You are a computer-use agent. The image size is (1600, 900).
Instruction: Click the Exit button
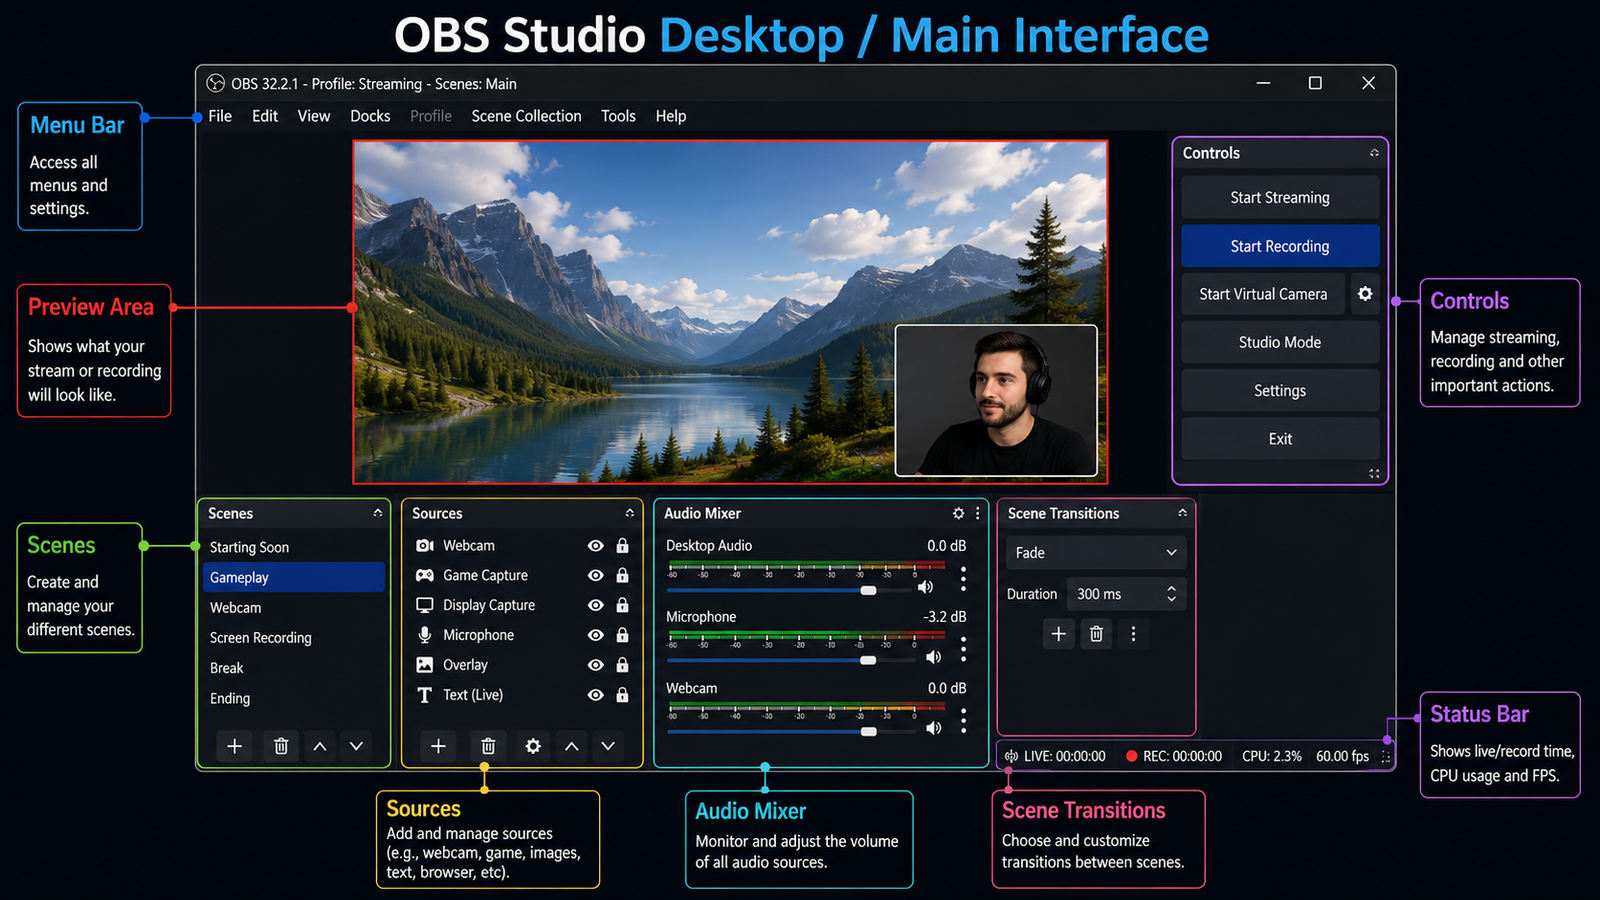pos(1280,439)
